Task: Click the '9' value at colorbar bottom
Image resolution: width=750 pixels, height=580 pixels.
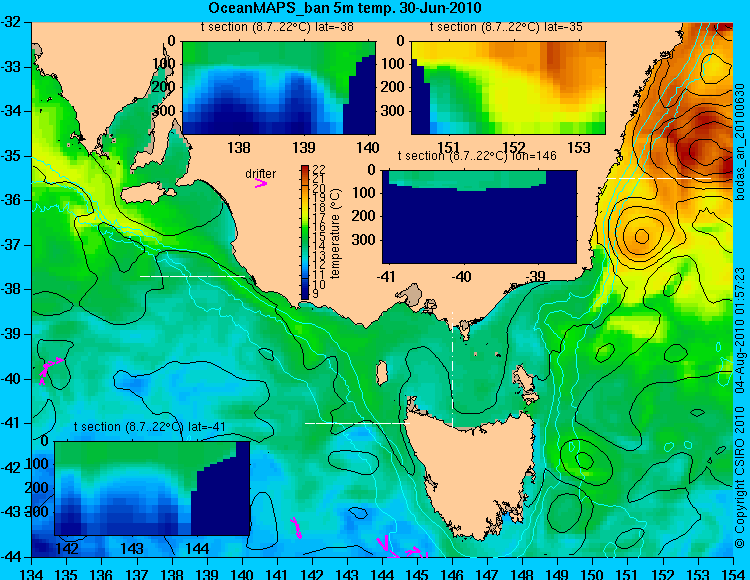Action: 316,295
